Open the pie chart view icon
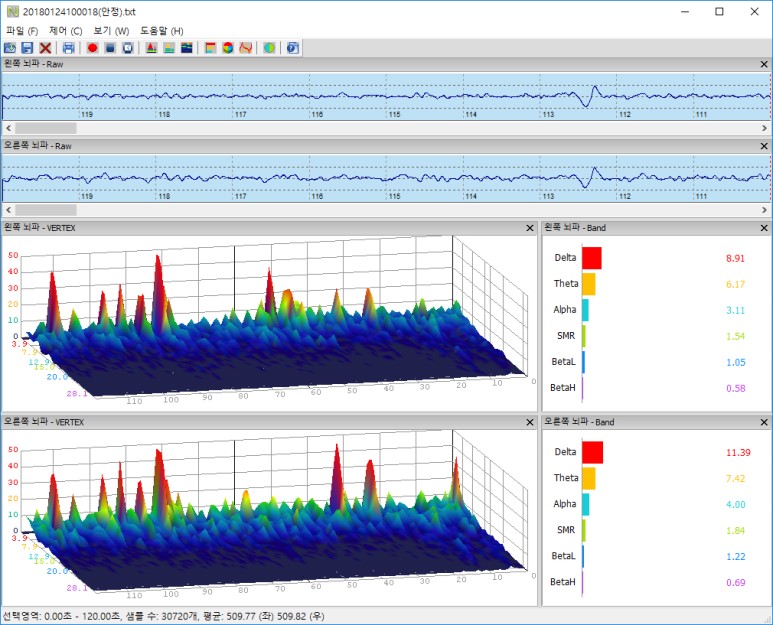The height and width of the screenshot is (625, 773). (x=228, y=48)
